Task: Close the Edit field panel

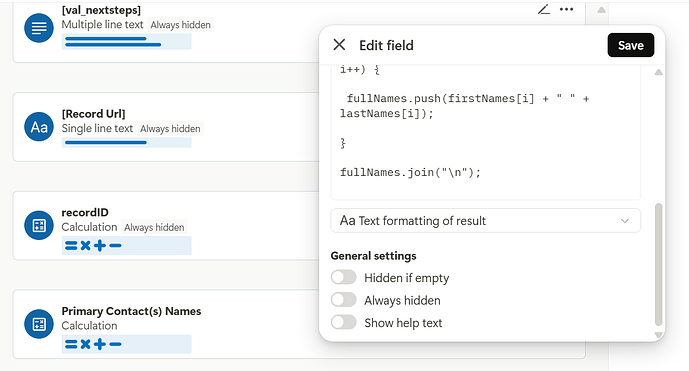Action: (x=339, y=44)
